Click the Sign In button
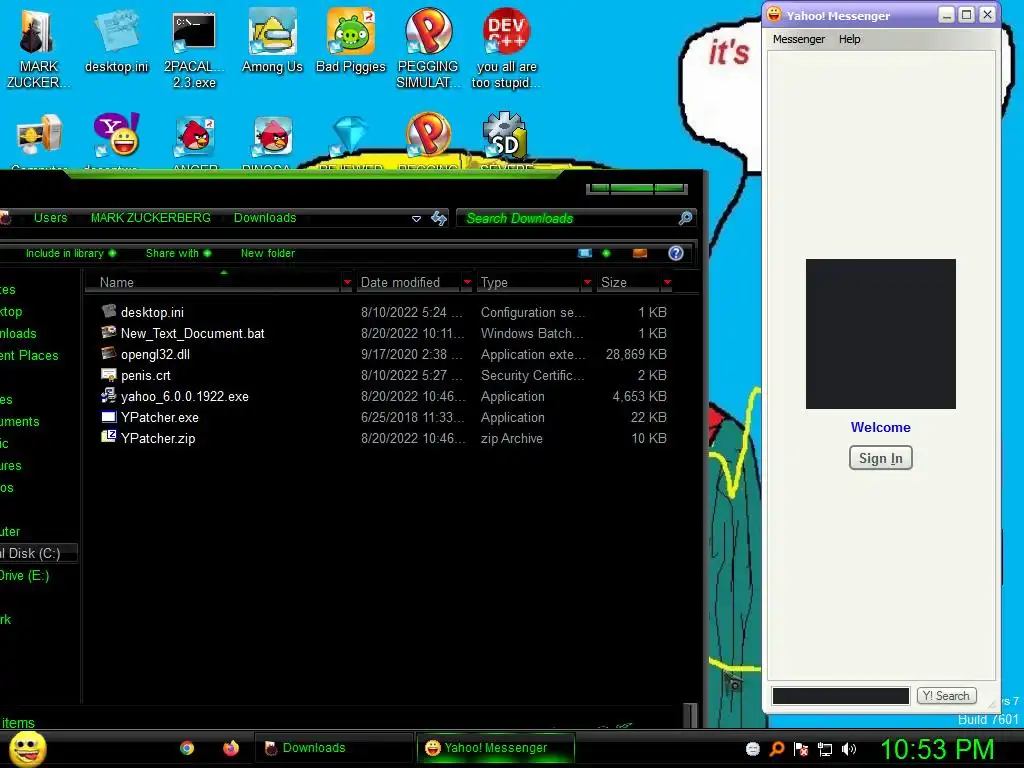Viewport: 1024px width, 768px height. [880, 458]
